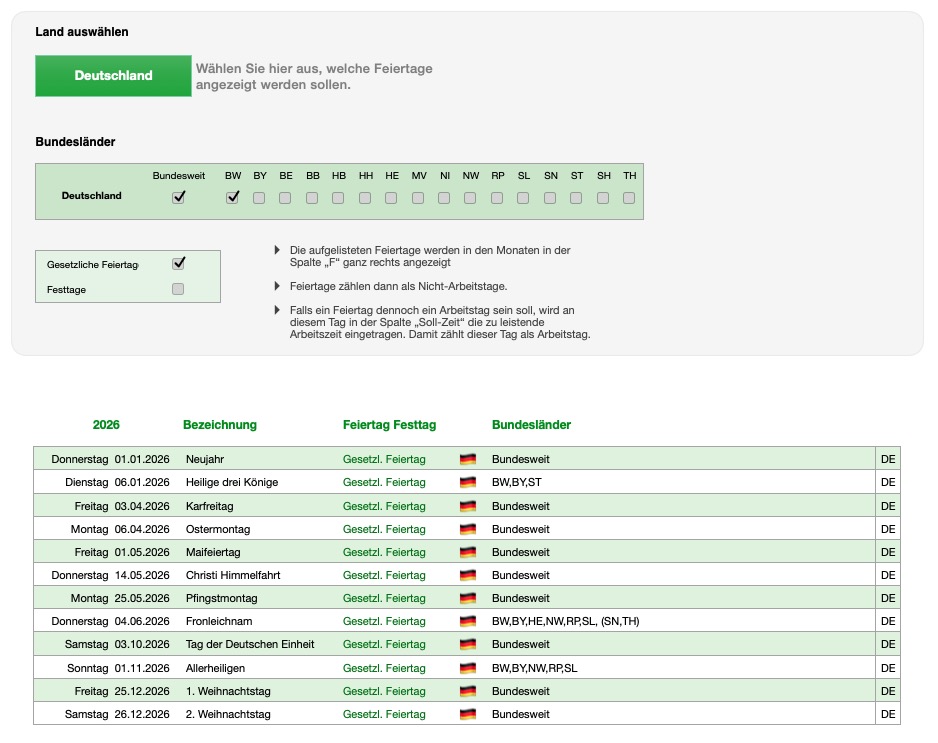Click German flag icon in Karfreitag row
938x743 pixels.
click(x=467, y=506)
